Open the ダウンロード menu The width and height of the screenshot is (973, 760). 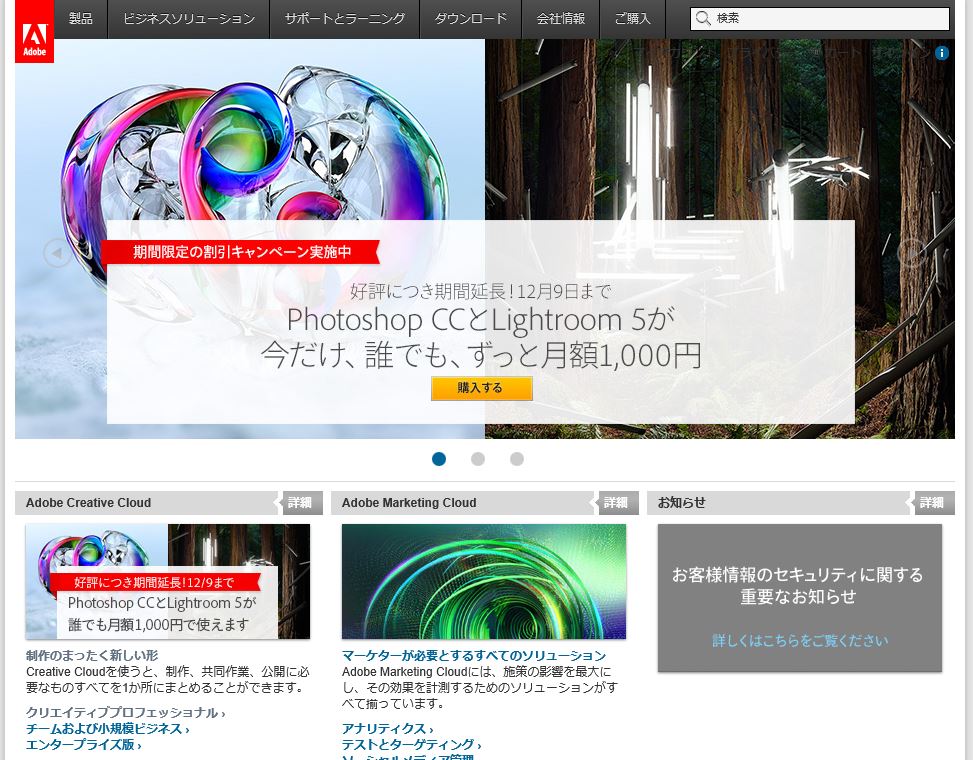pyautogui.click(x=470, y=19)
